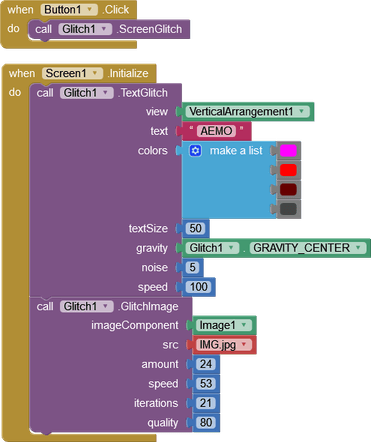Pick the dark maroon color swatch
The height and width of the screenshot is (442, 371).
(288, 190)
